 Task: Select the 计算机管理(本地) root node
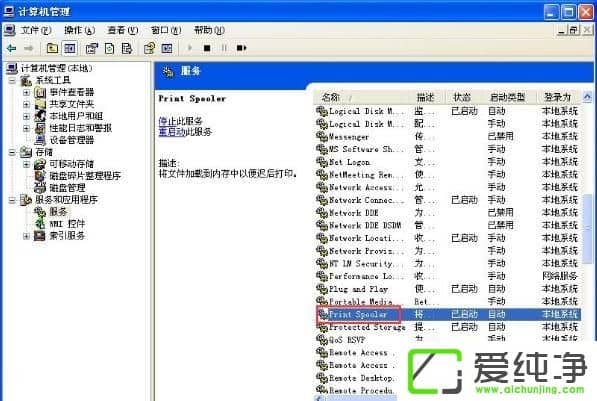(56, 68)
